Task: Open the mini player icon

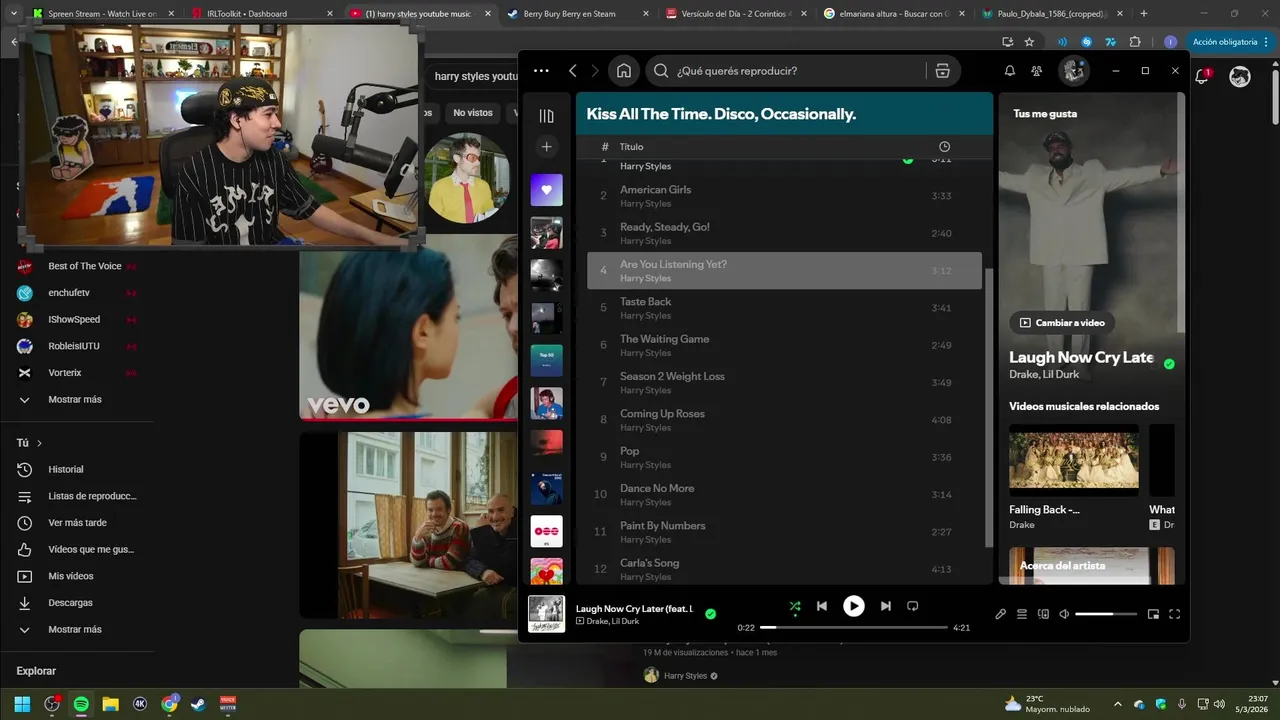Action: (x=1153, y=614)
